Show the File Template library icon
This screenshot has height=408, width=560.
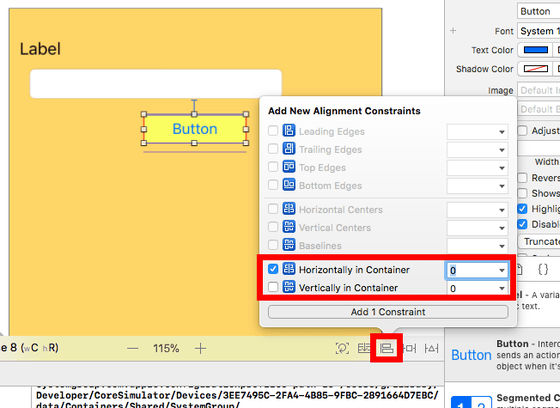[519, 269]
